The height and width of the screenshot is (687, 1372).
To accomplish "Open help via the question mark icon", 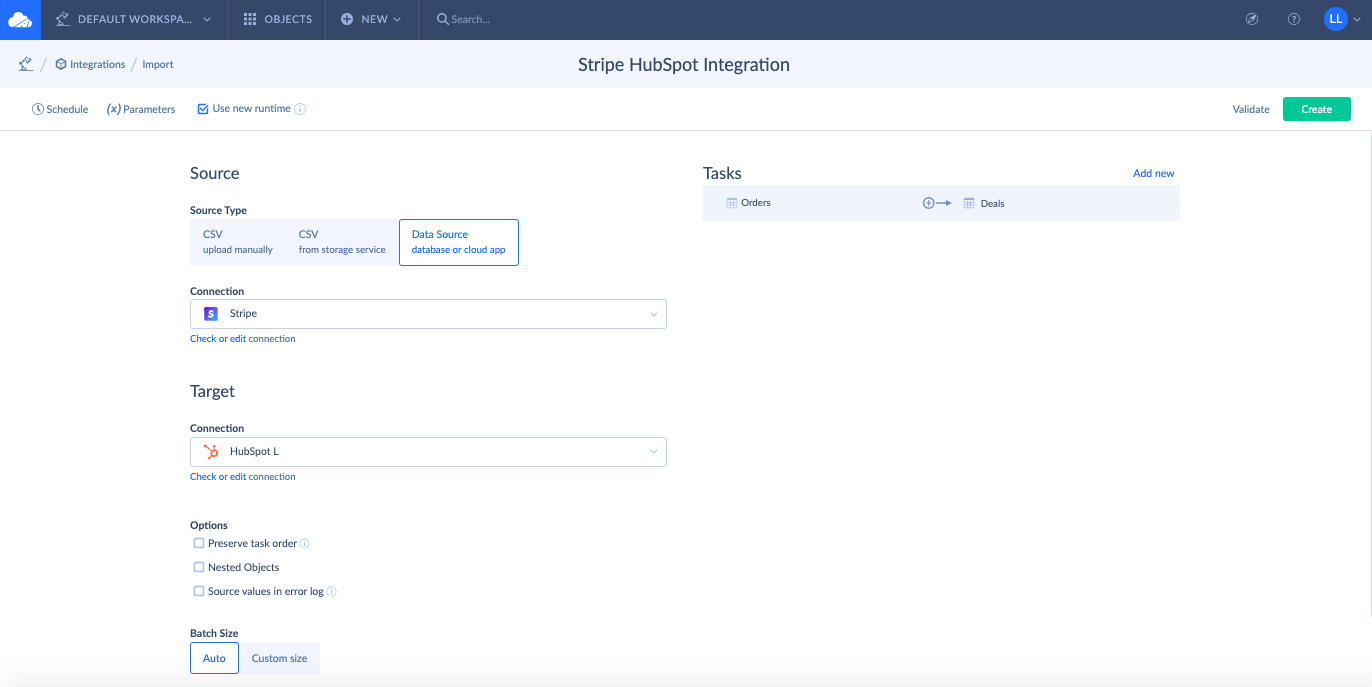I will (x=1293, y=18).
